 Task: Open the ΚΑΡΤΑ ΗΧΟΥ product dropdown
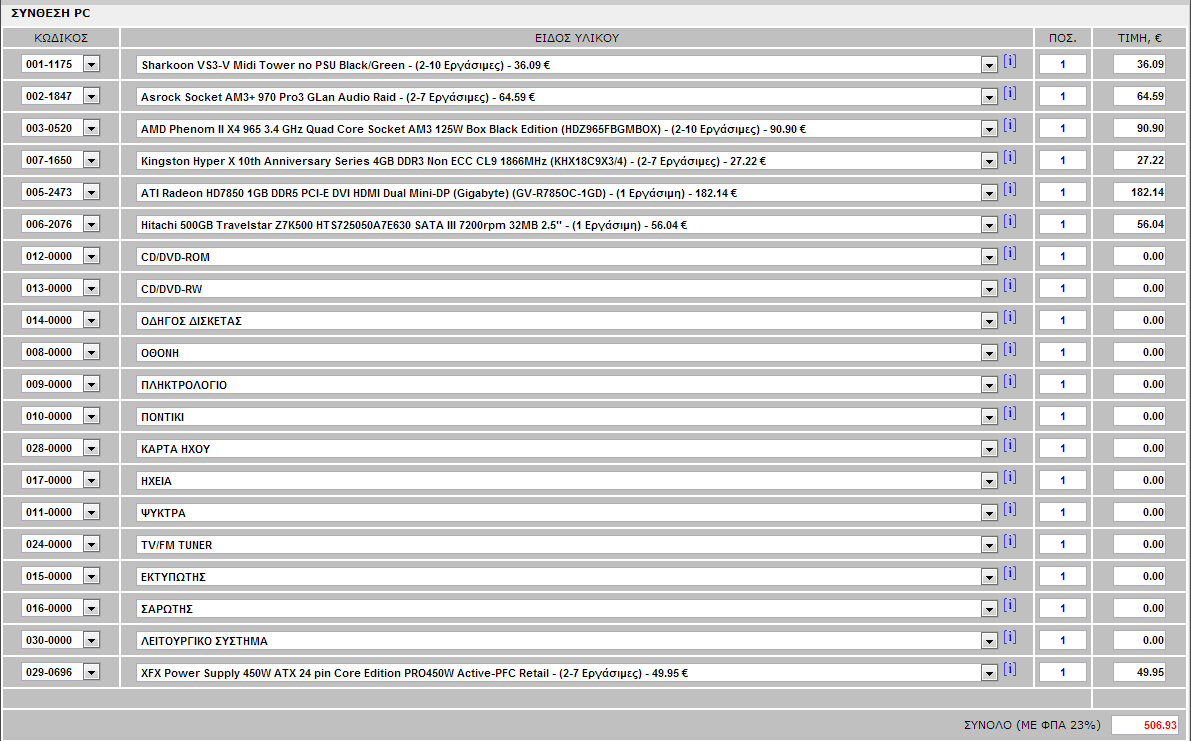click(989, 449)
